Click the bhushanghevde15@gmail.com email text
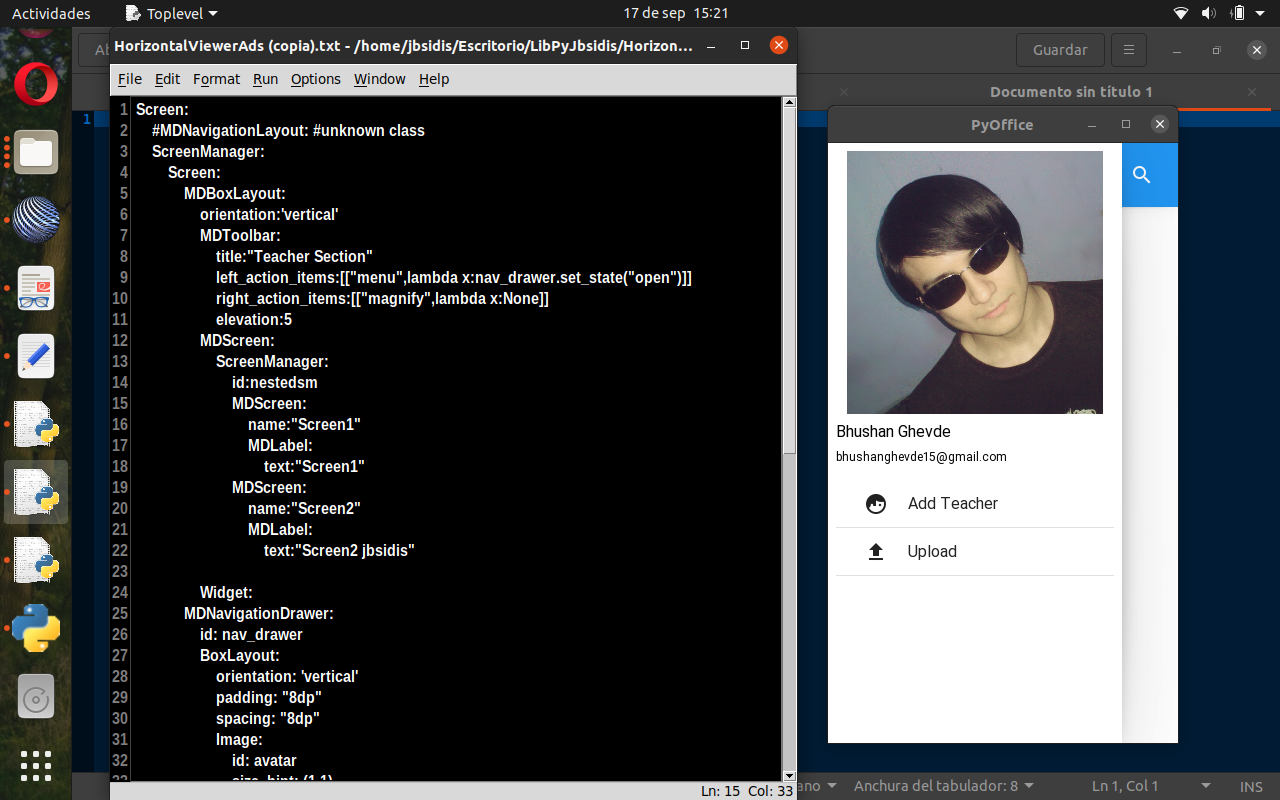This screenshot has height=800, width=1280. tap(921, 457)
